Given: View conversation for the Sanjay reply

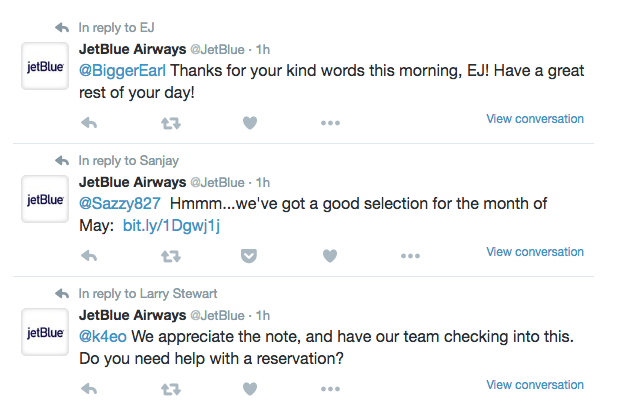Looking at the screenshot, I should tap(534, 252).
